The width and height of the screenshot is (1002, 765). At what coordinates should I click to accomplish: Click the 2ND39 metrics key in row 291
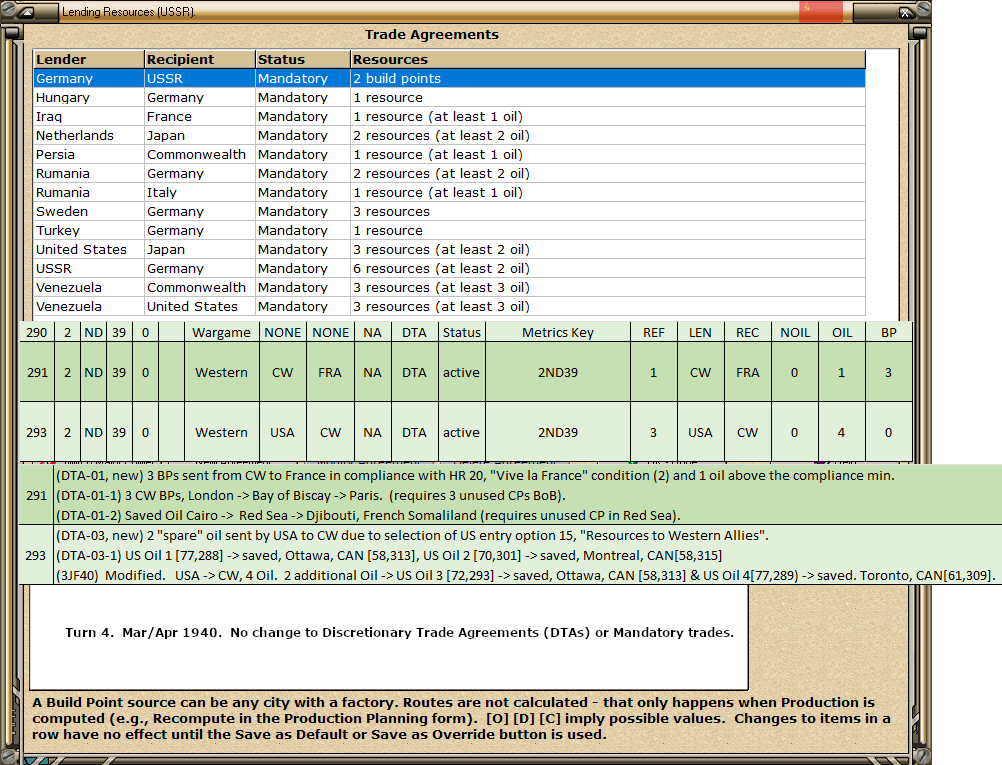click(x=558, y=373)
